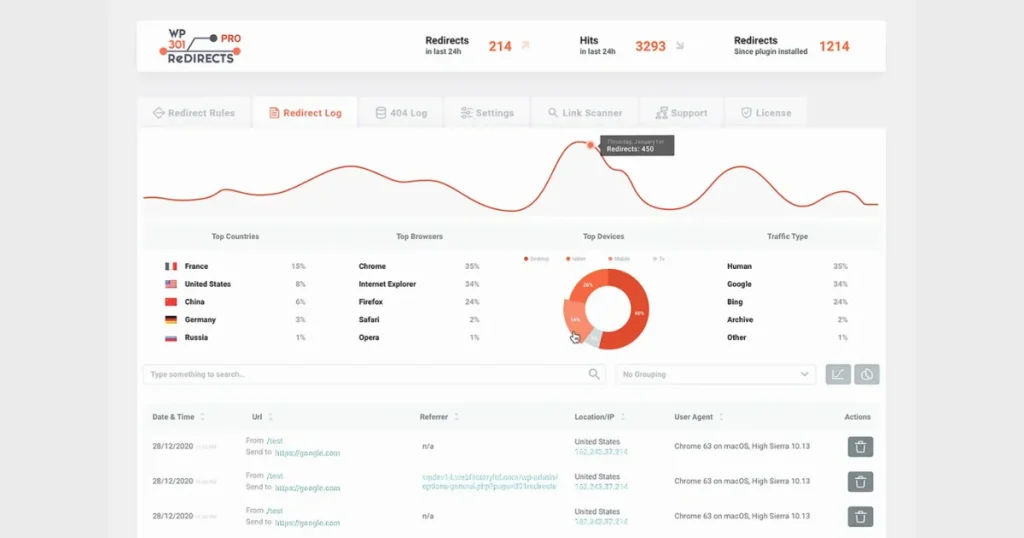Click the IP address in first log row

coord(601,452)
